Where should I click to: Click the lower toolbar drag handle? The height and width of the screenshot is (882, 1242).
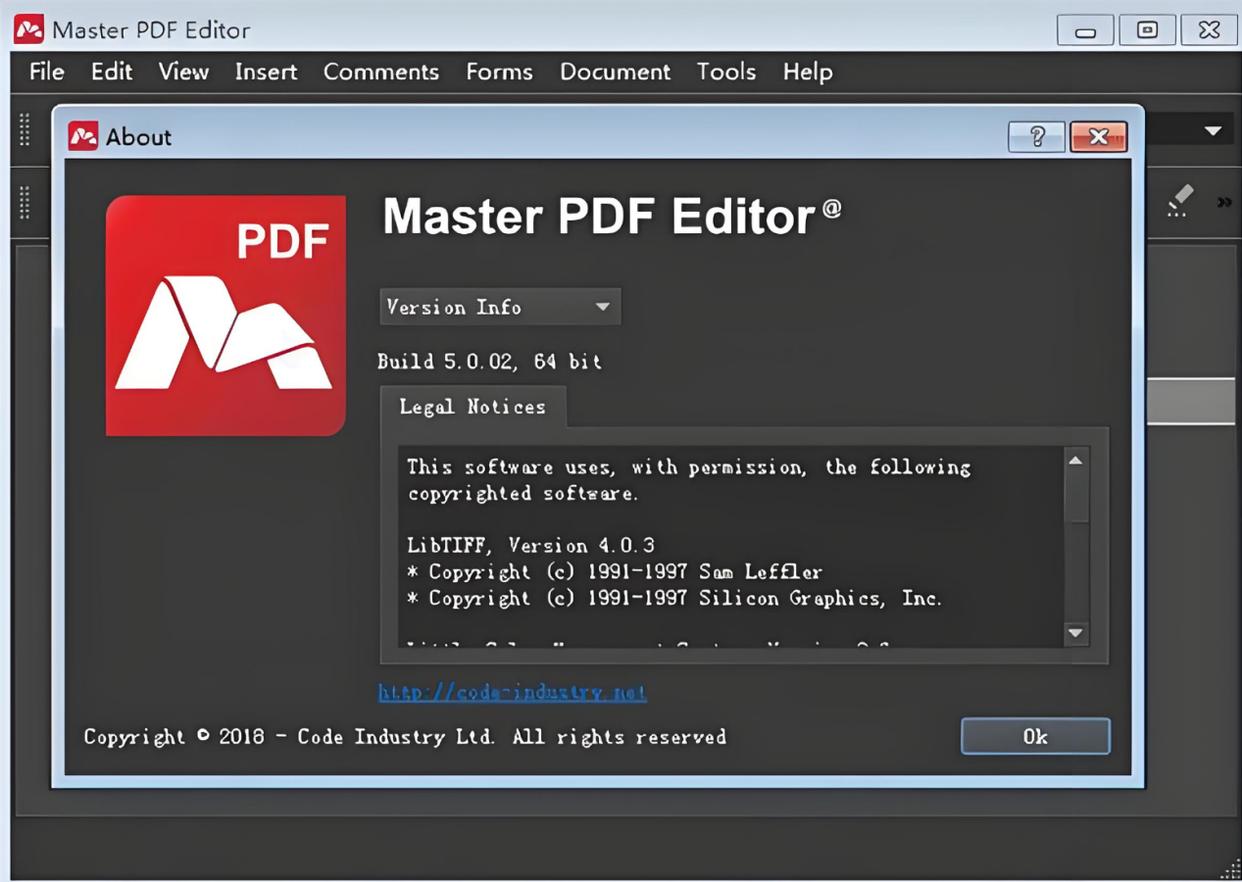tap(25, 202)
